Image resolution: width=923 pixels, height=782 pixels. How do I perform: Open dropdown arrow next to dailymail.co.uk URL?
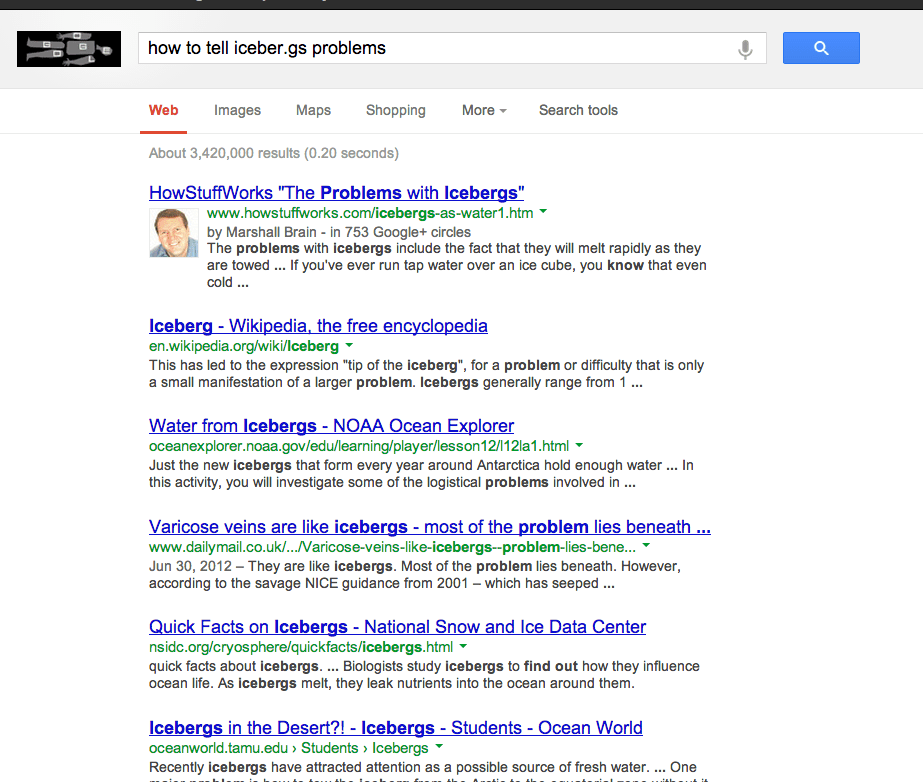646,547
